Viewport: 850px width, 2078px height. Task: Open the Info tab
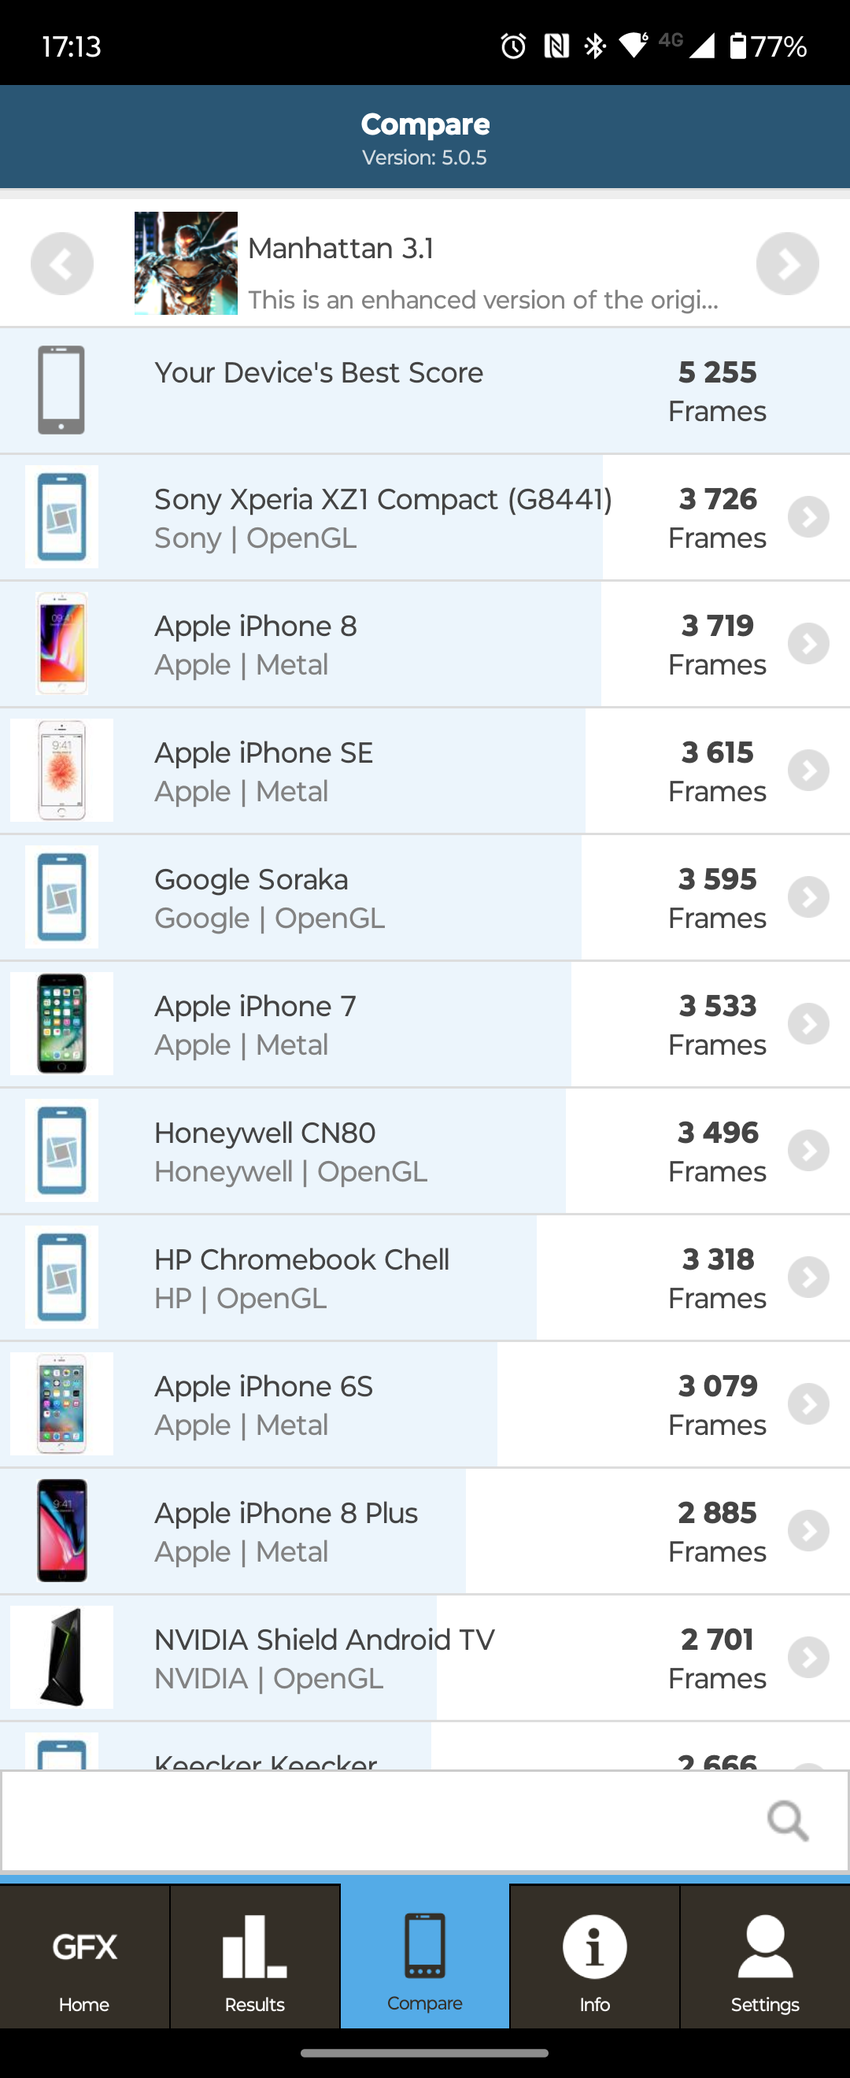point(595,1957)
